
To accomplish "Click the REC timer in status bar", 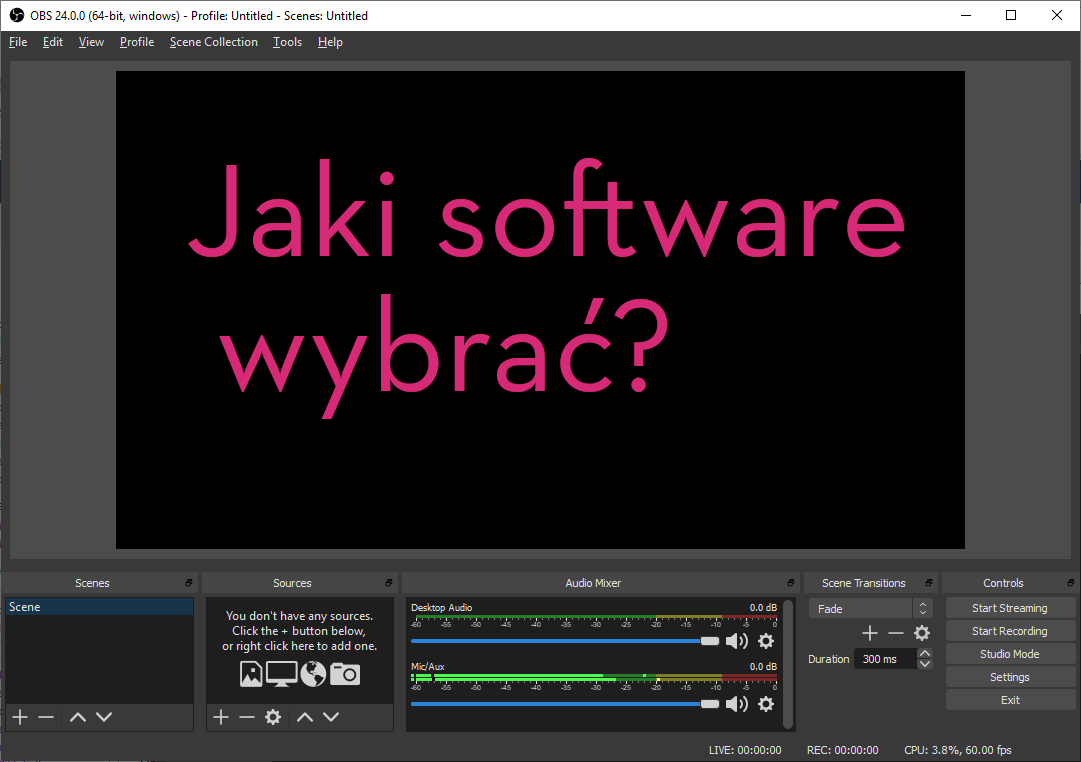I will 842,750.
